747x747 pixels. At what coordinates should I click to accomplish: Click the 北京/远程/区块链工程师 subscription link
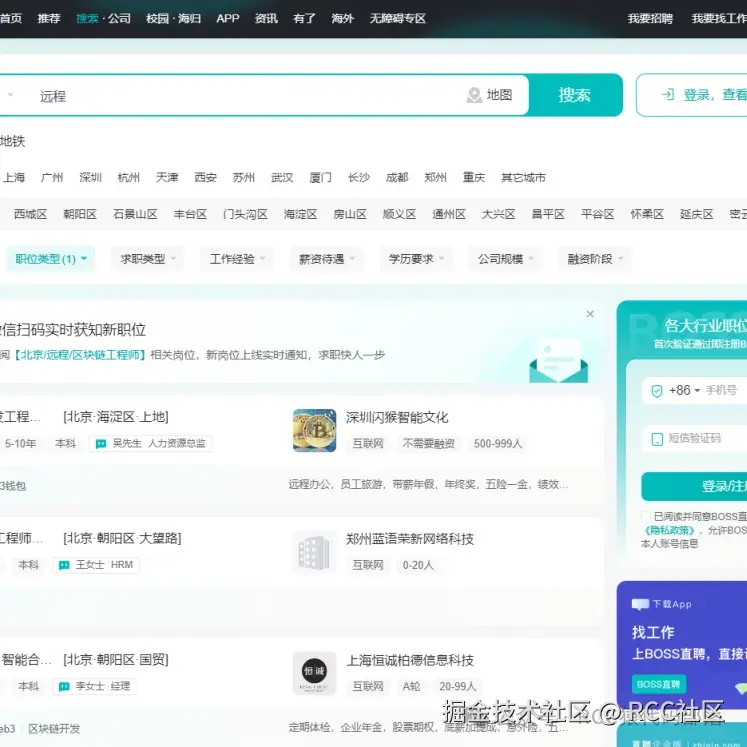coord(79,355)
